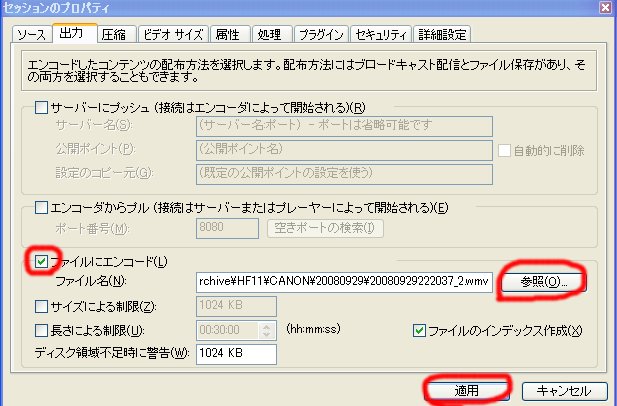Click the 設定のコピー元(G): label
Viewport: 617px width, 406px height.
(104, 173)
